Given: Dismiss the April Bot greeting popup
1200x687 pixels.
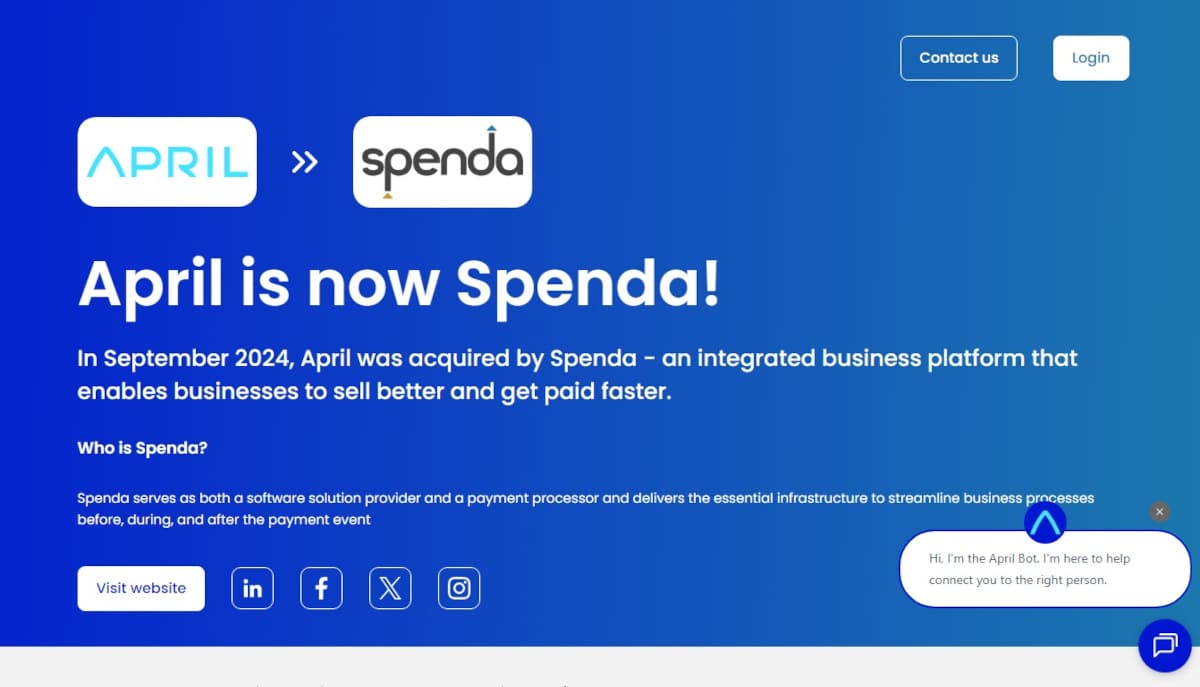Looking at the screenshot, I should tap(1159, 511).
